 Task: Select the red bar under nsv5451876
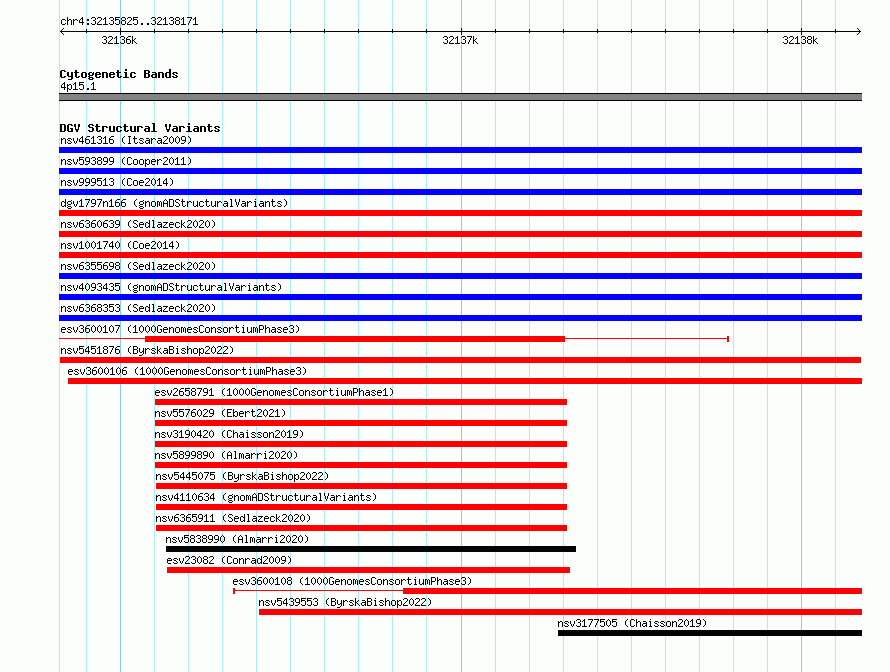460,360
